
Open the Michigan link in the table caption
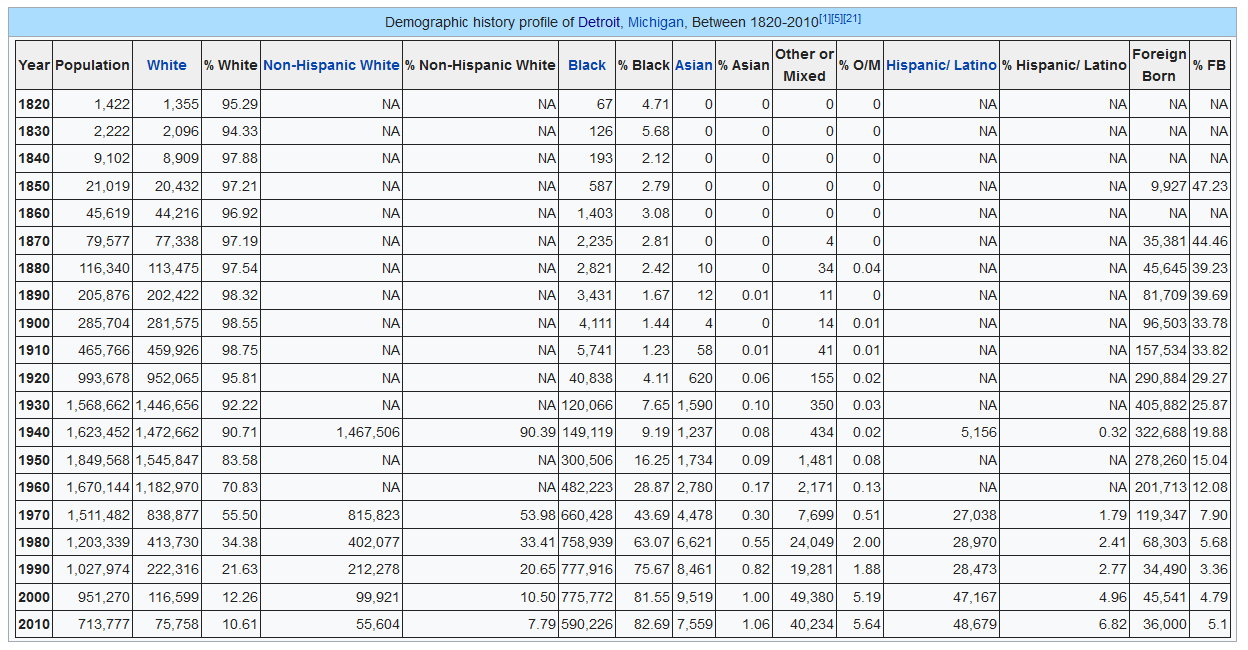[655, 22]
